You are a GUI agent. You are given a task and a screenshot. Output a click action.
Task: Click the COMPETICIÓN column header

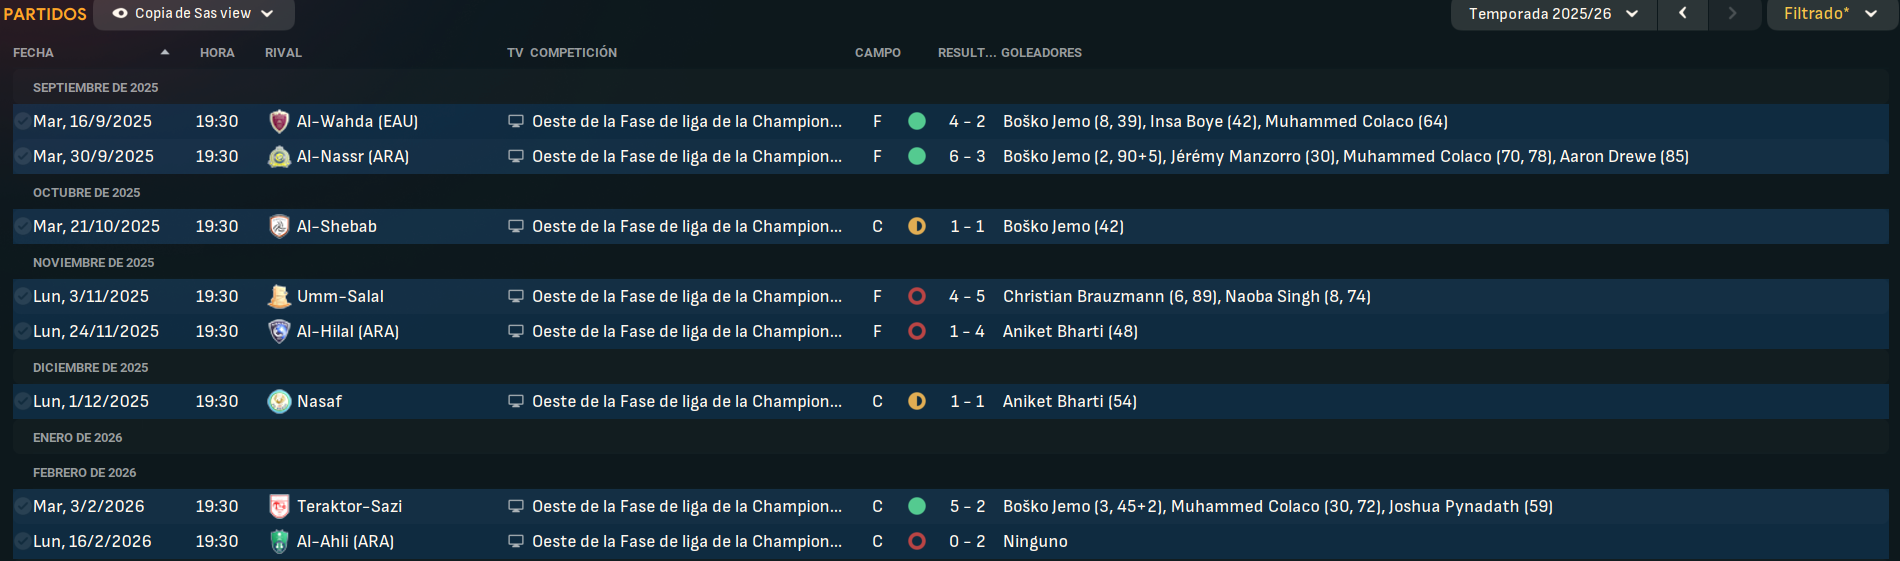click(x=573, y=52)
